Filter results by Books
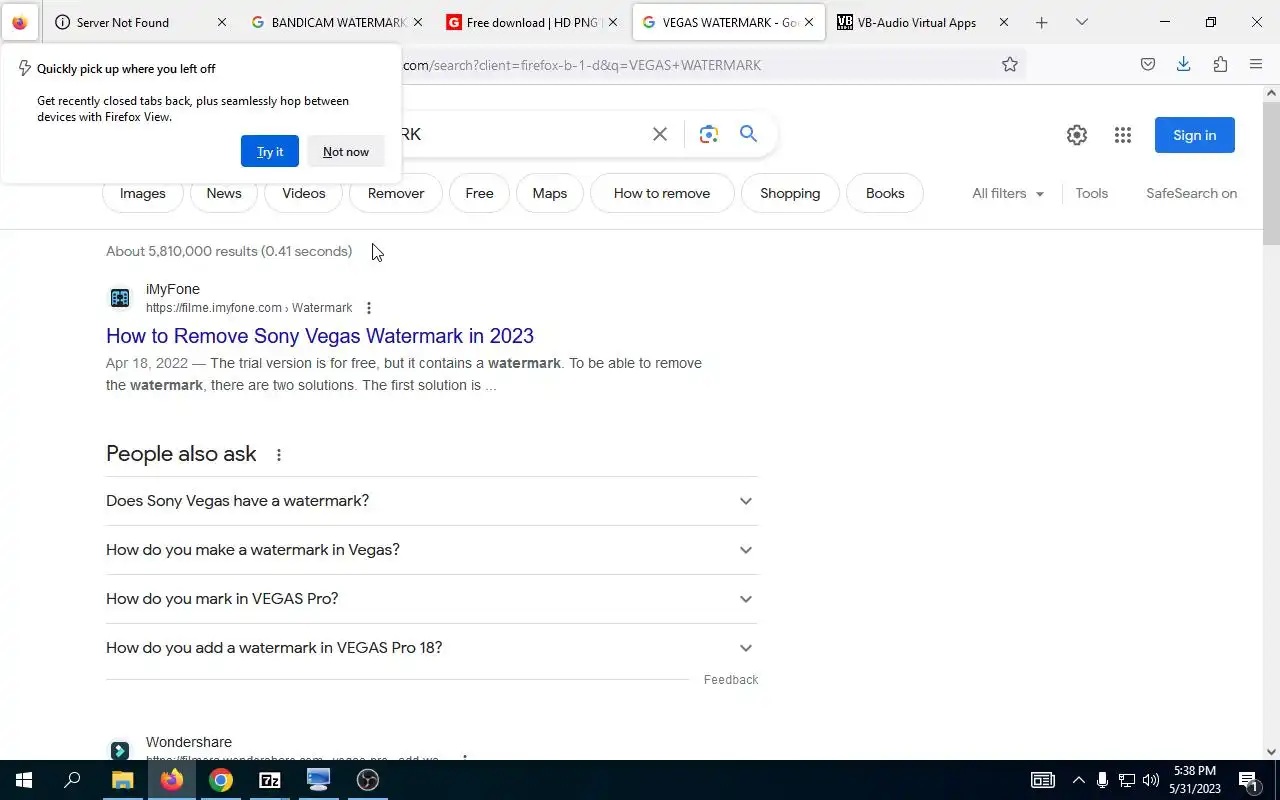1280x800 pixels. pyautogui.click(x=885, y=193)
